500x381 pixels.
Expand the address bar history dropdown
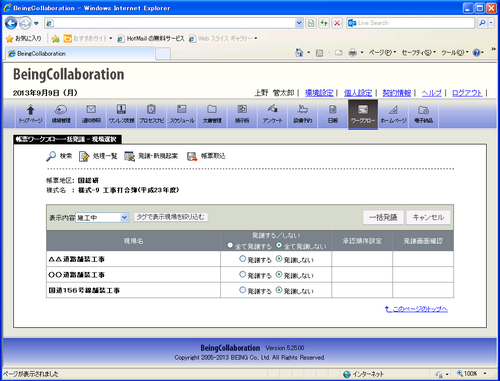coord(299,23)
